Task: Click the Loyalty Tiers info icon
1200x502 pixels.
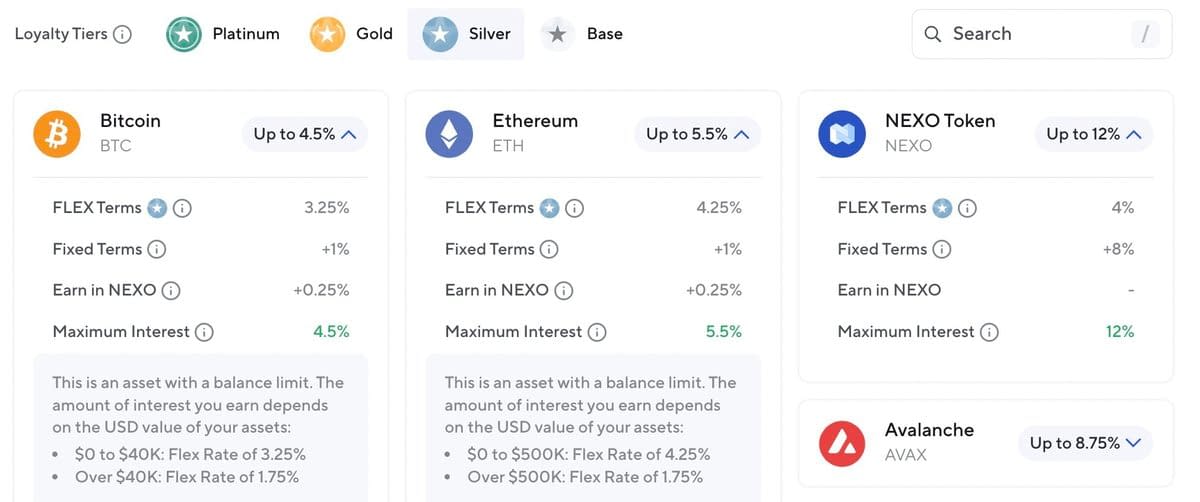Action: click(x=122, y=34)
